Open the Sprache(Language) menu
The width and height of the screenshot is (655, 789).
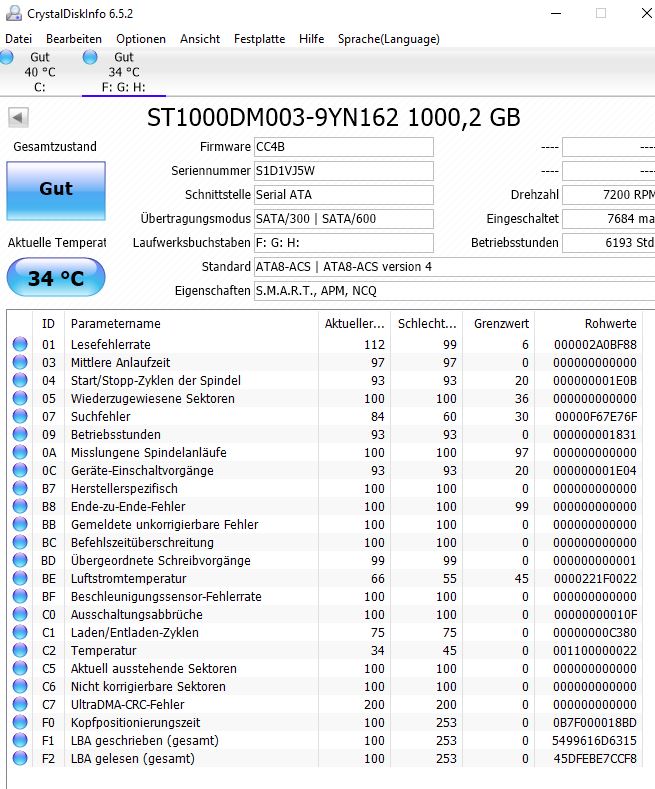389,39
